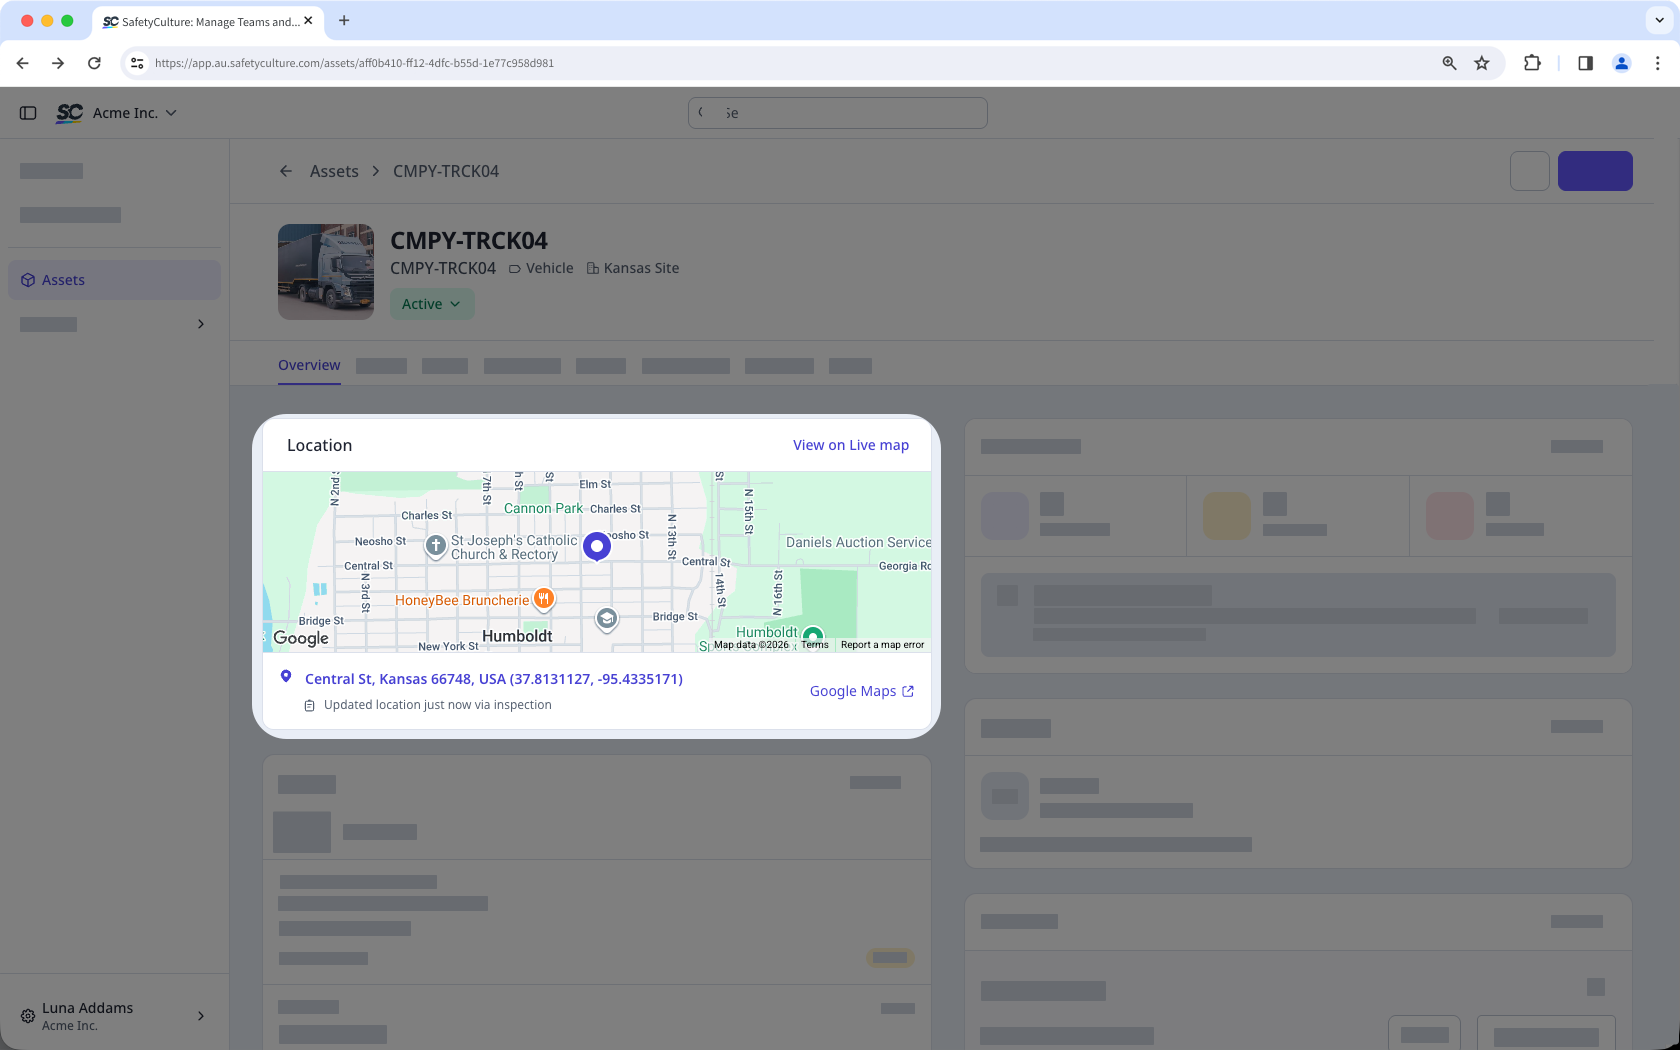1680x1050 pixels.
Task: Open Google Maps external link
Action: (x=862, y=691)
